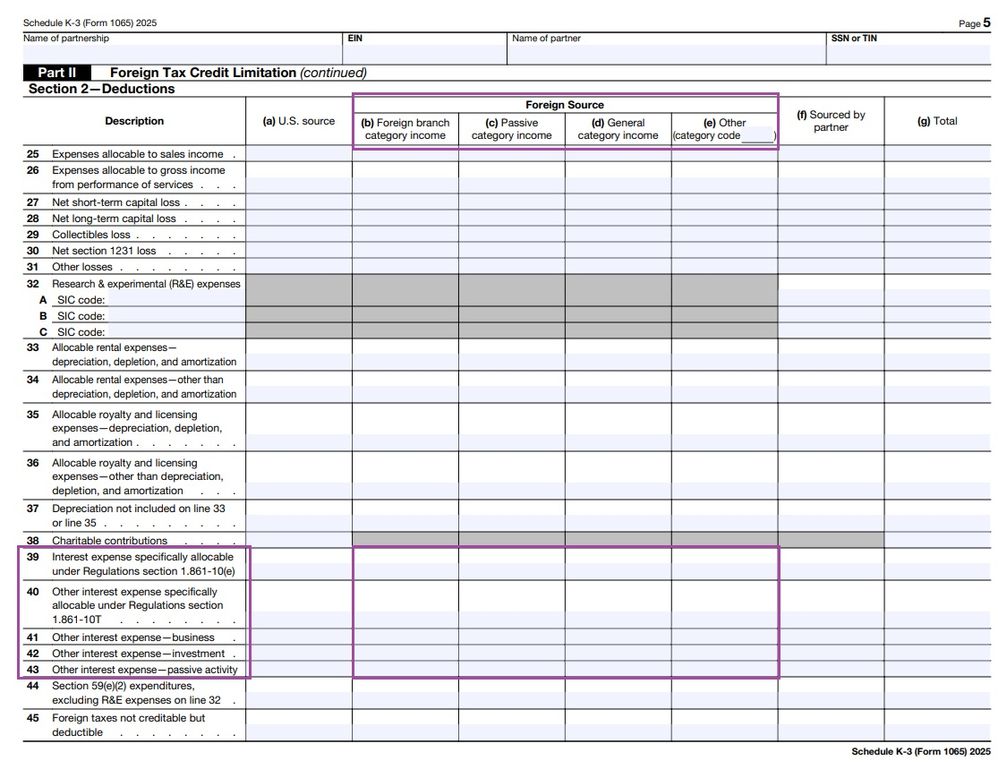Select line 28 Total column cell
This screenshot has width=998, height=762.
937,218
